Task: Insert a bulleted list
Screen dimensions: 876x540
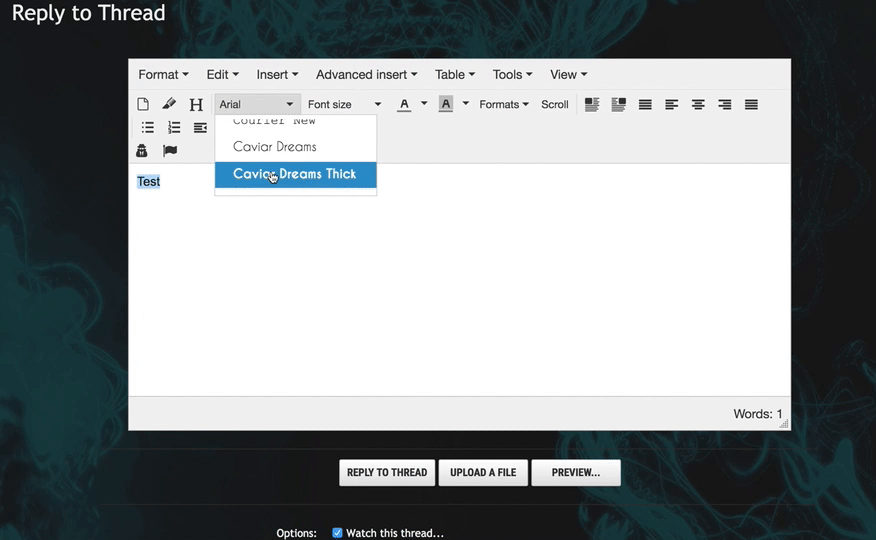Action: (x=147, y=127)
